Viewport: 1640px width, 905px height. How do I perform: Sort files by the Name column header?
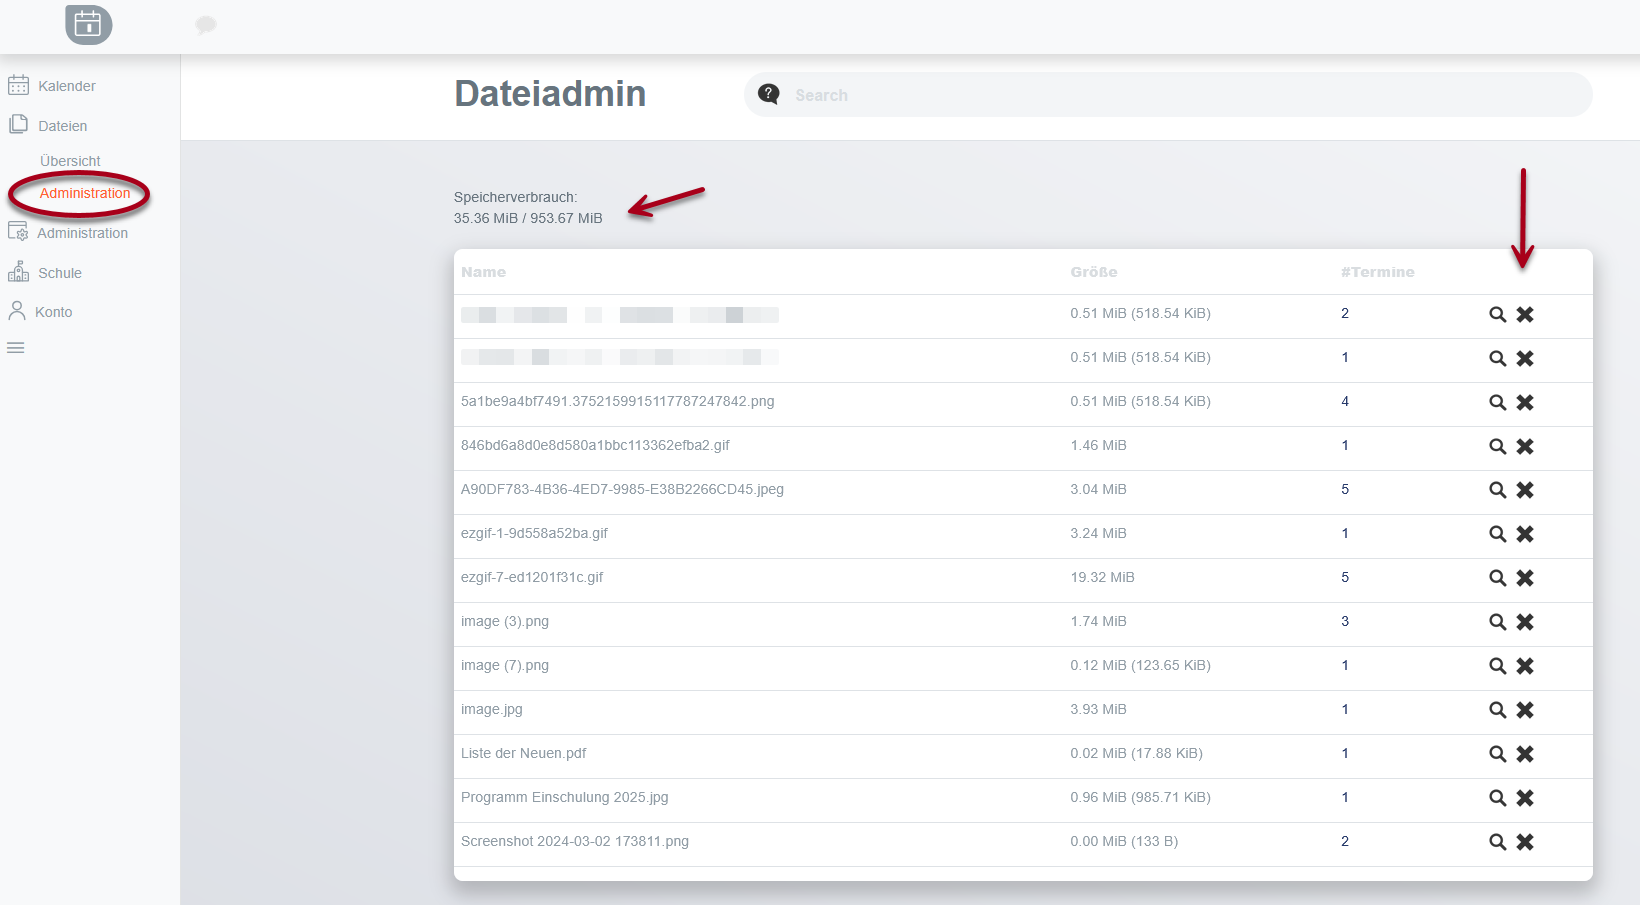pyautogui.click(x=483, y=271)
